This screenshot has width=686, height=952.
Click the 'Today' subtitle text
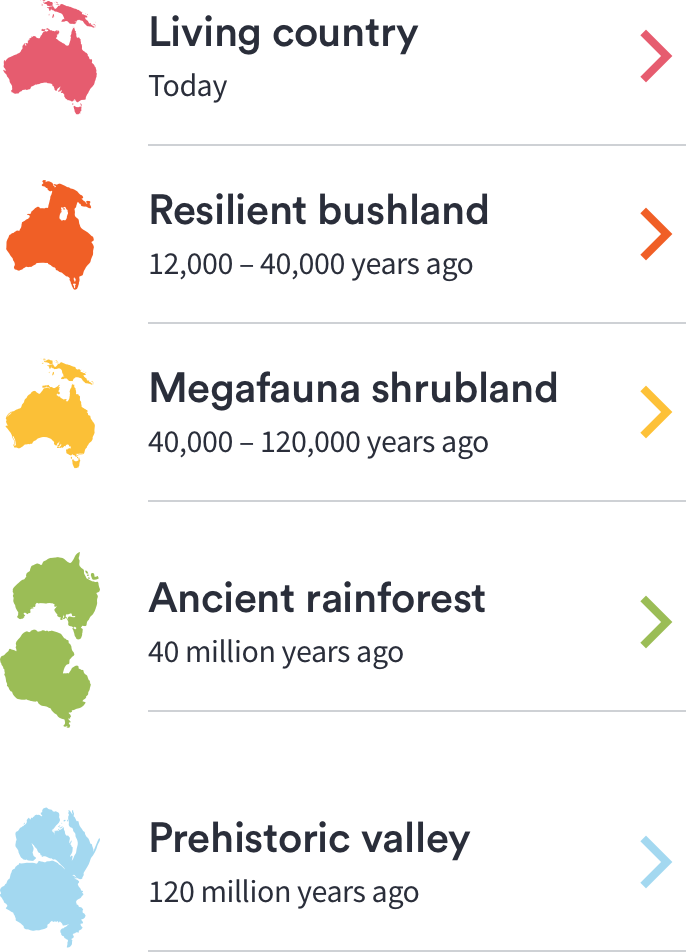tap(188, 86)
